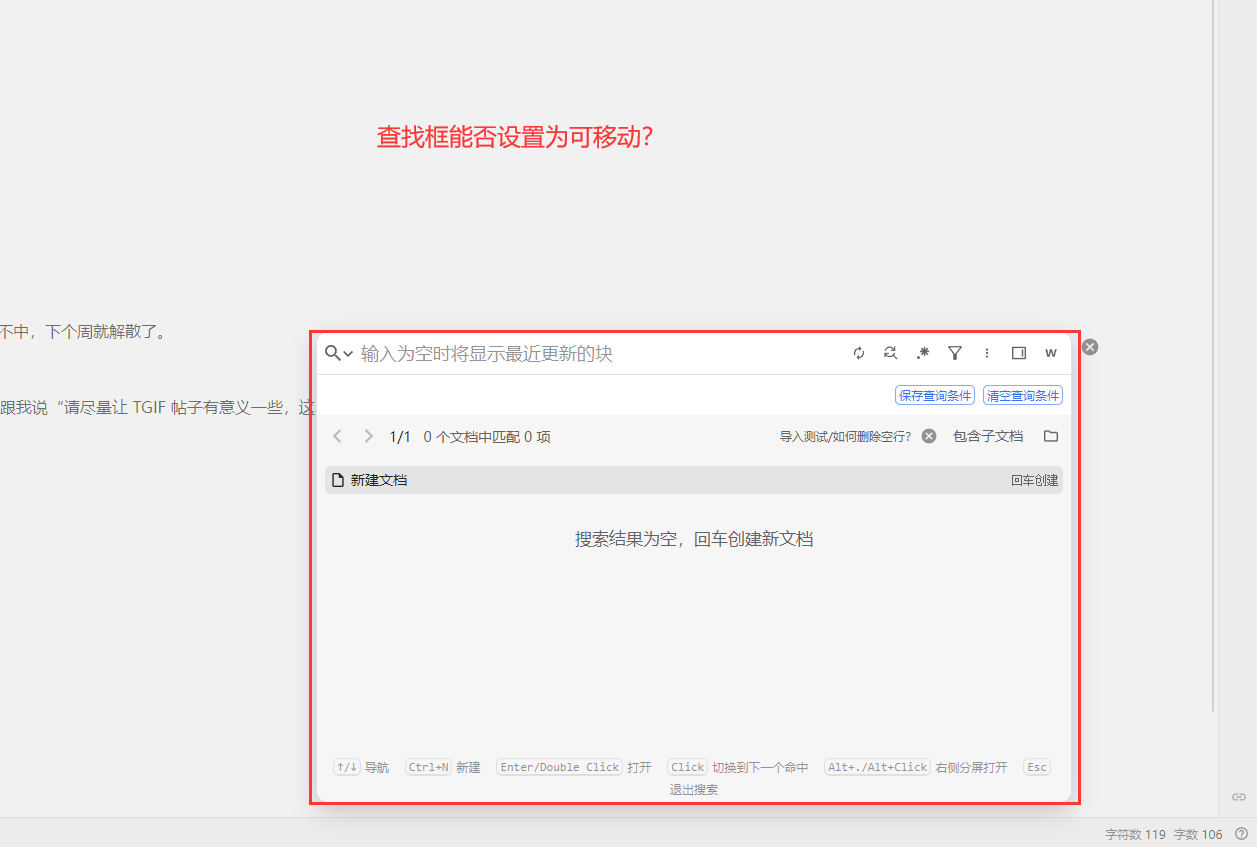This screenshot has width=1257, height=847.
Task: Toggle the preview panel layout icon
Action: coord(1019,353)
